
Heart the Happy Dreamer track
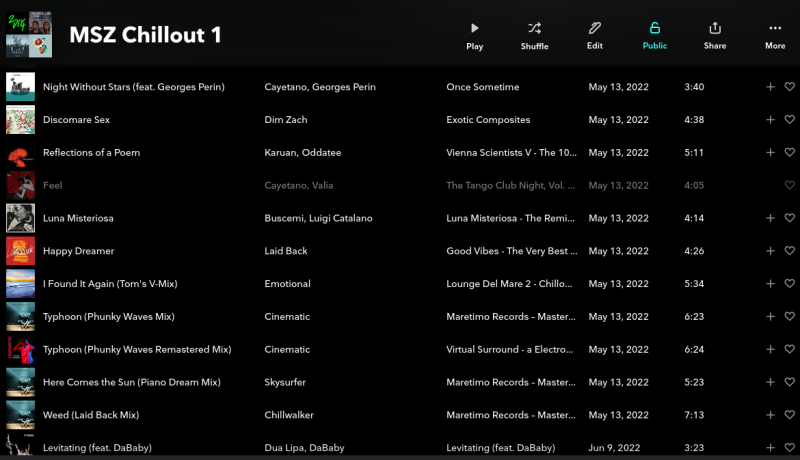[789, 251]
